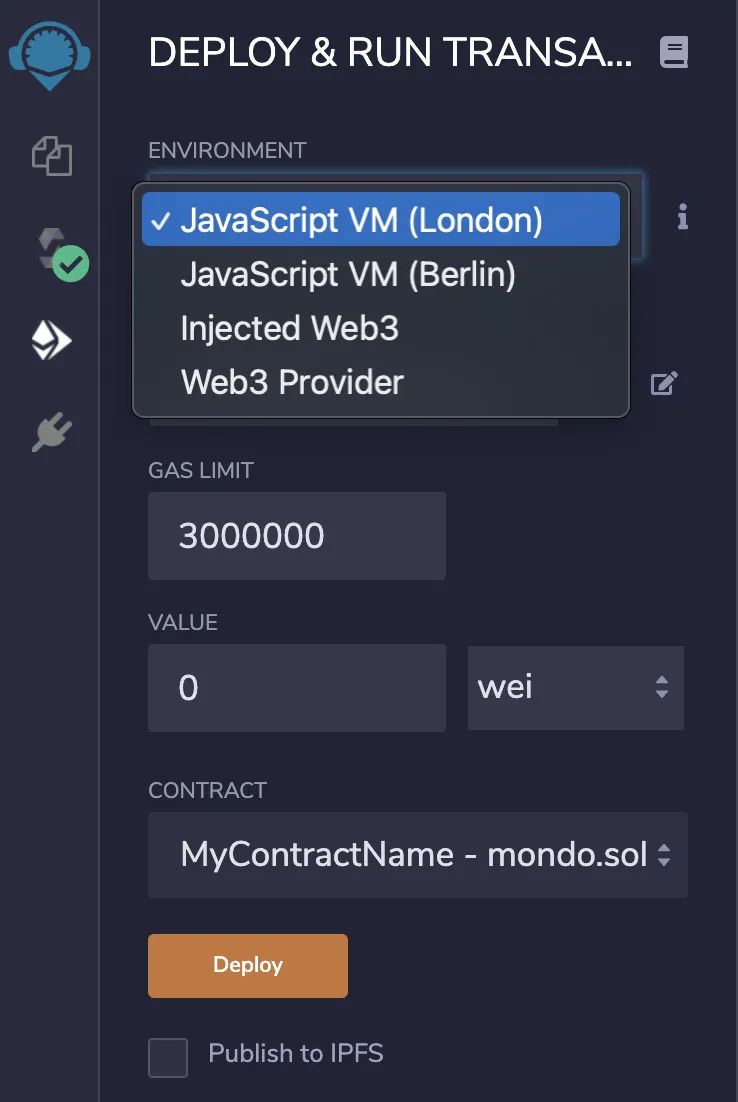Click the edit account pencil icon
Viewport: 738px width, 1102px height.
coord(664,383)
